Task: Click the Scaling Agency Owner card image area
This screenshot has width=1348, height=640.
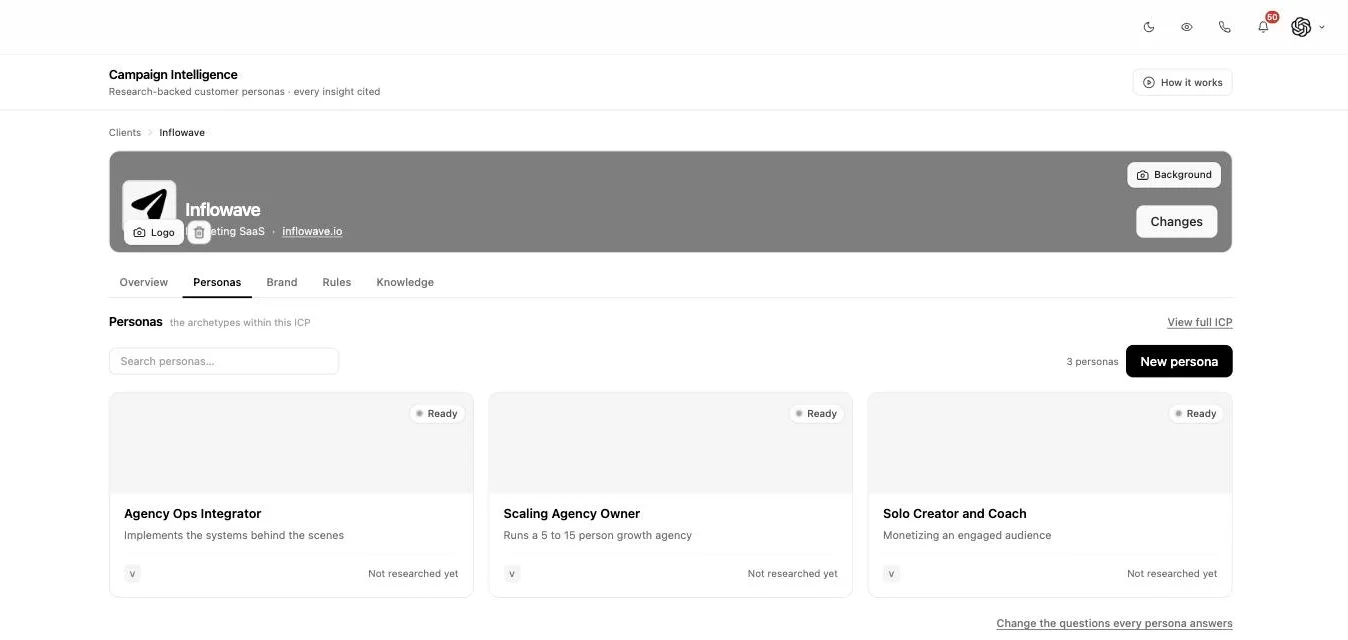Action: pos(670,443)
